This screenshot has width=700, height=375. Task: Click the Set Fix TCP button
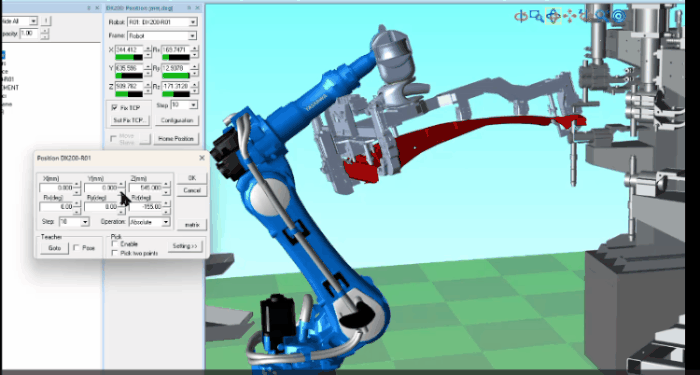tap(129, 120)
